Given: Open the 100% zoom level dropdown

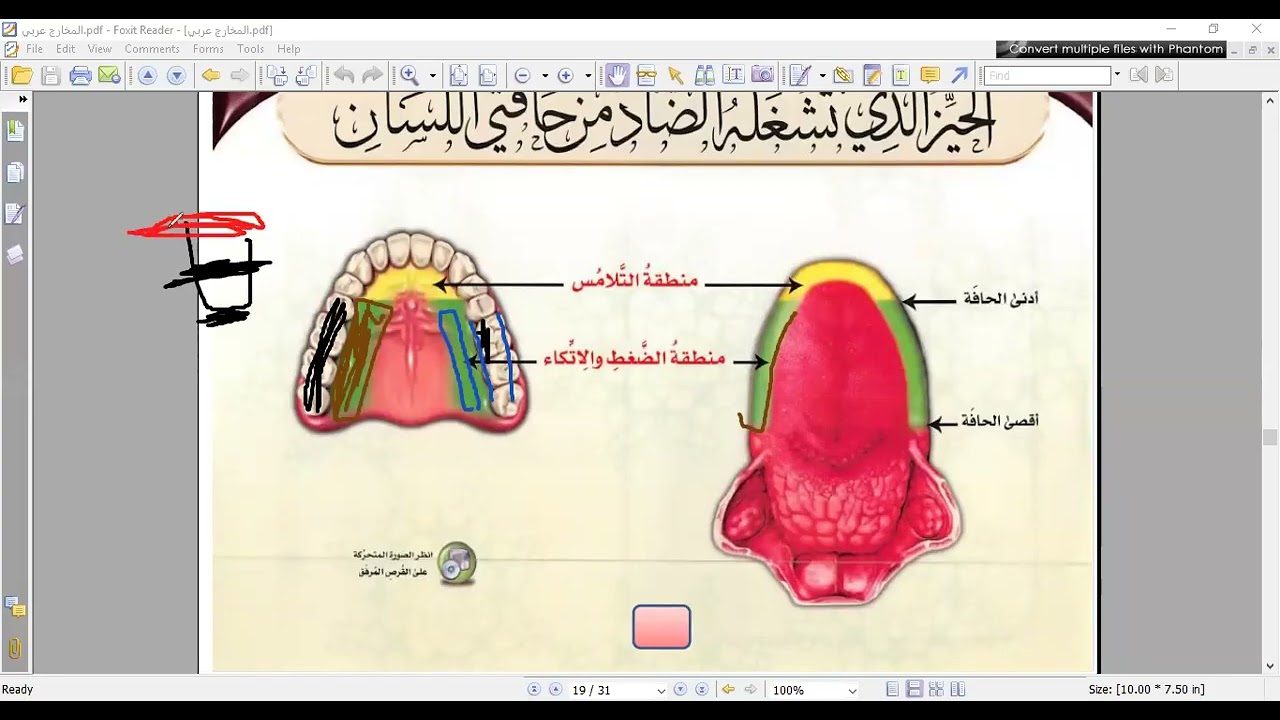Looking at the screenshot, I should [x=852, y=691].
